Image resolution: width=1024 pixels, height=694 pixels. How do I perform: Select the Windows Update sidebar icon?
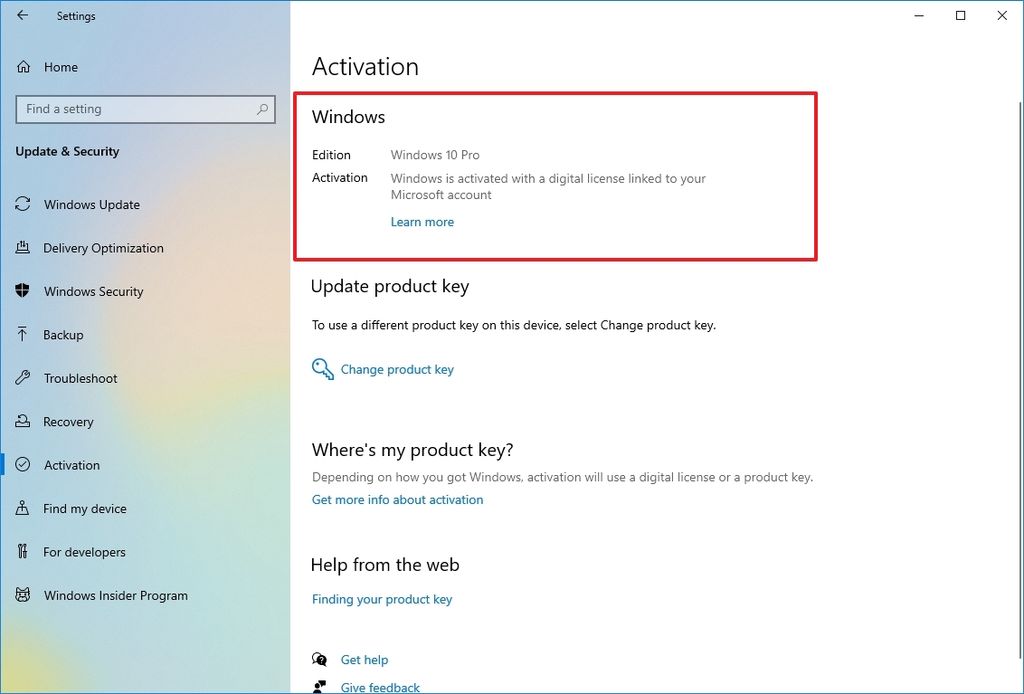[23, 204]
